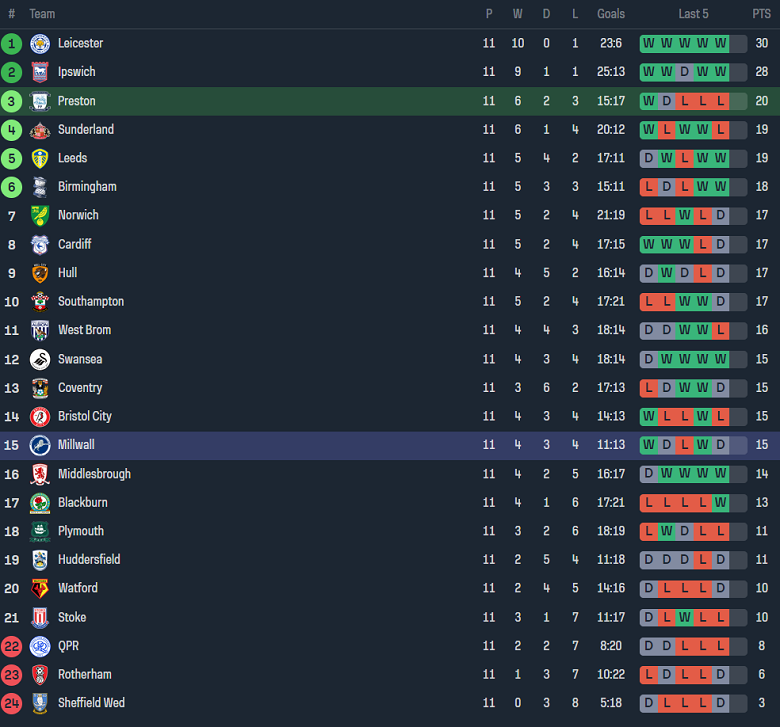Click the Sunderland club badge
The height and width of the screenshot is (727, 780).
tap(40, 129)
